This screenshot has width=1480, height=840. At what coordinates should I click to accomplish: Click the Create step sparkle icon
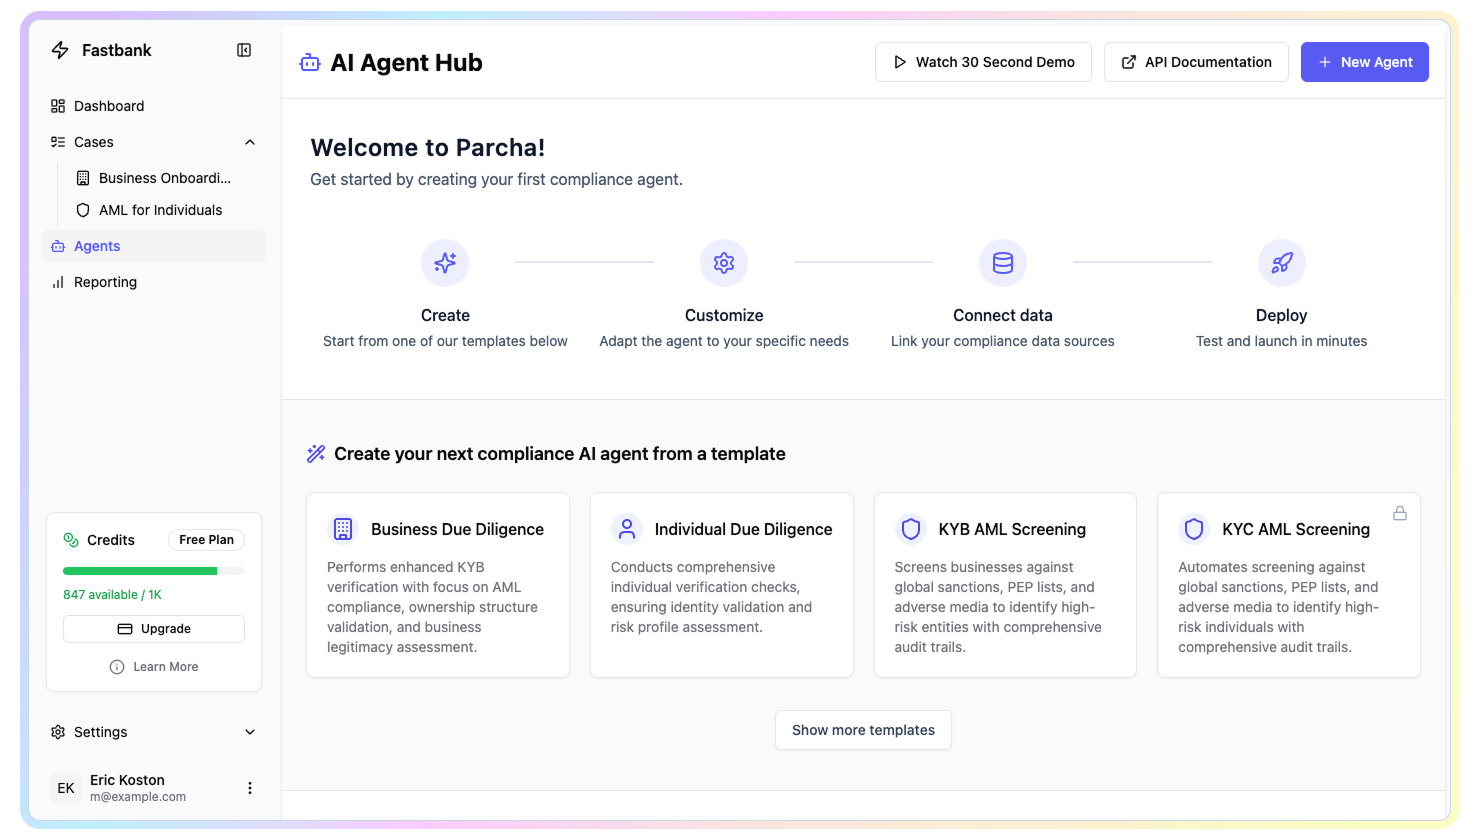click(445, 263)
